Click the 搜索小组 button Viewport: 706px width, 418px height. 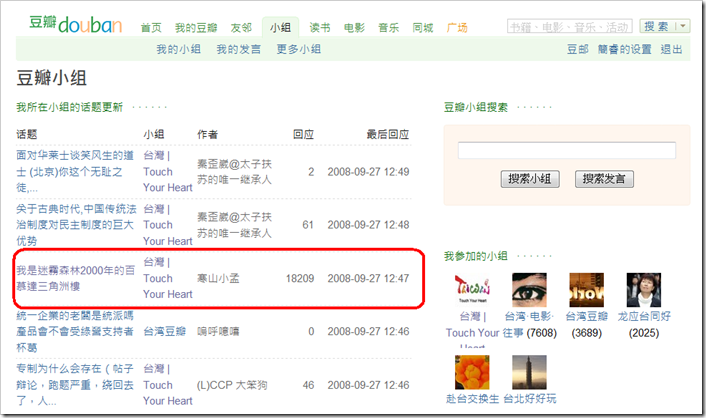(530, 179)
